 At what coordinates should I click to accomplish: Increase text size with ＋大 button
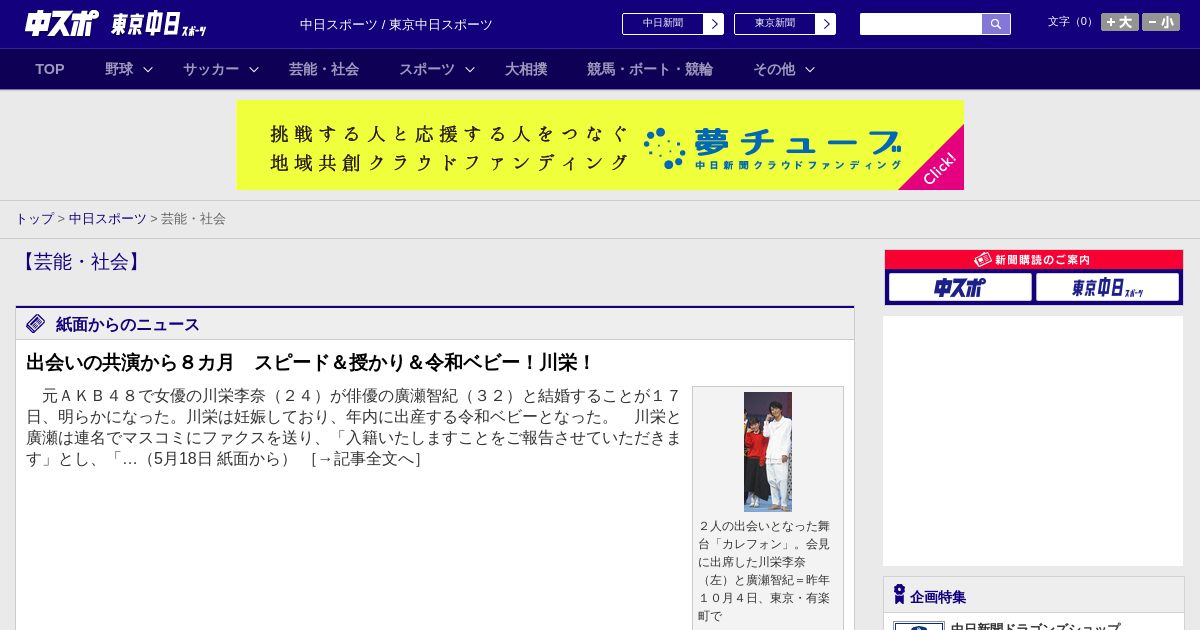[x=1120, y=22]
